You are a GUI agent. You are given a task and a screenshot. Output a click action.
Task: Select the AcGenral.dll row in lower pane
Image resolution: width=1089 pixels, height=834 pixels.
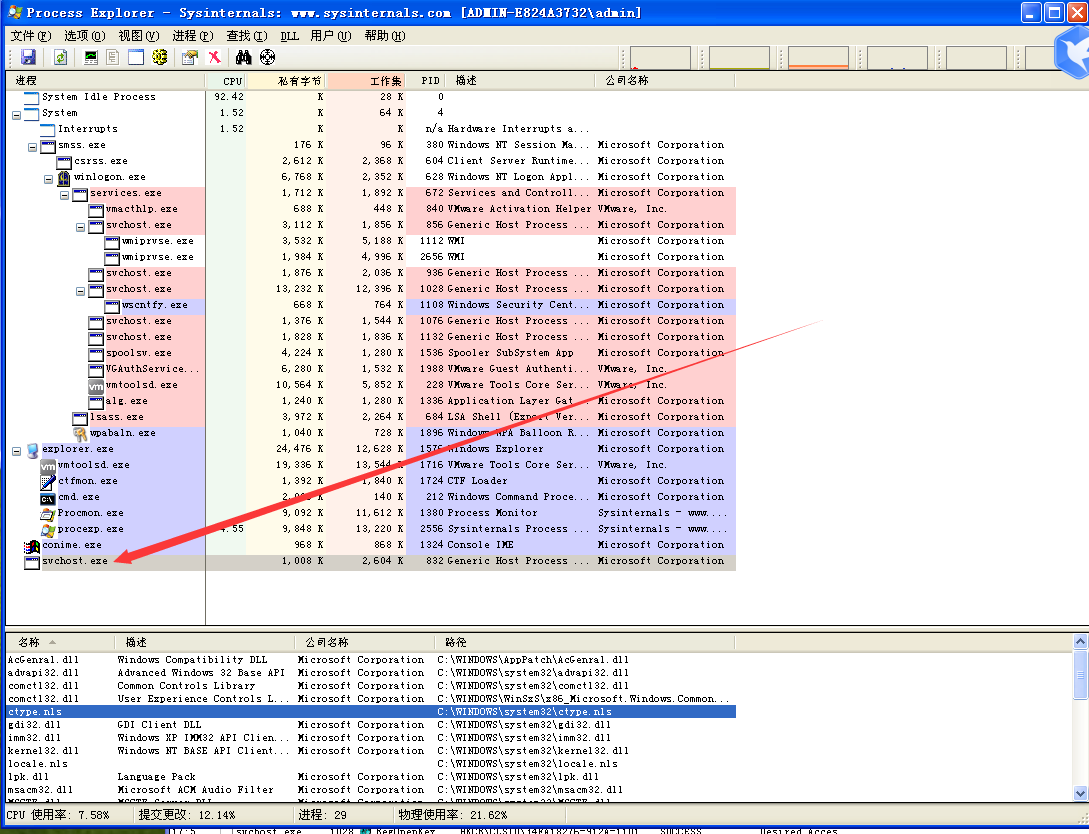(371, 660)
